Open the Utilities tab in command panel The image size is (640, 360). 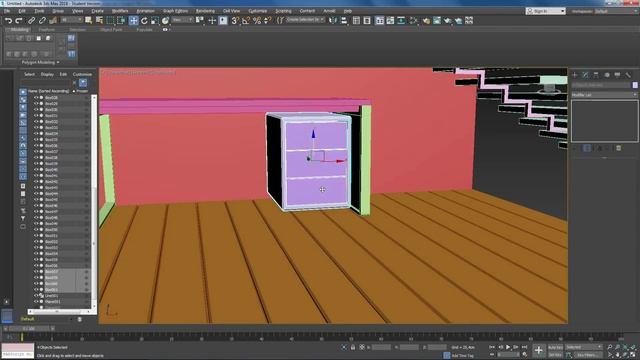tap(628, 75)
